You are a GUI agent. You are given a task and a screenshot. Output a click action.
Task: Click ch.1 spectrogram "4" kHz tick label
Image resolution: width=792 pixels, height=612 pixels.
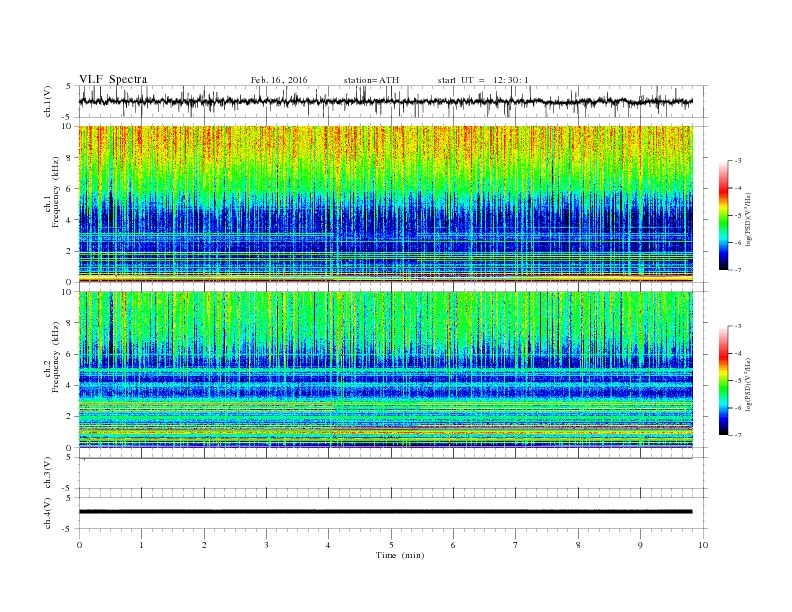70,220
